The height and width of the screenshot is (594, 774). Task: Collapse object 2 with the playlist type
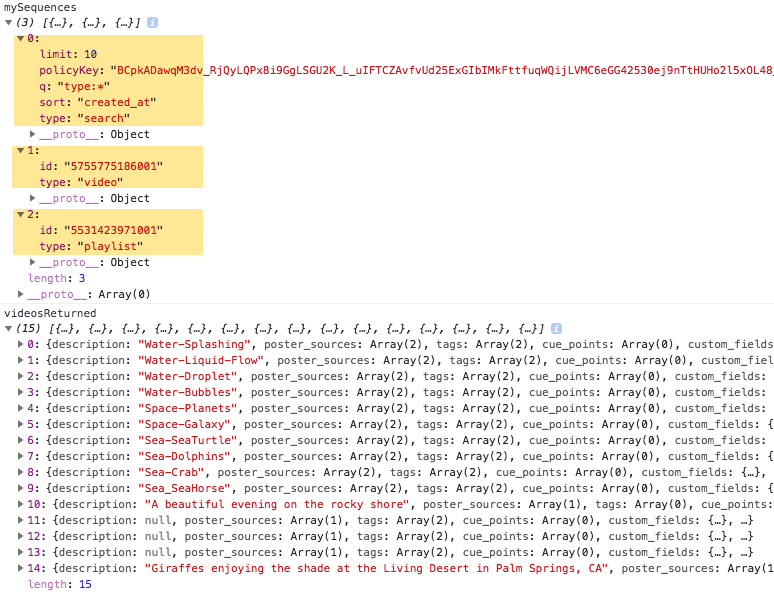click(x=21, y=214)
